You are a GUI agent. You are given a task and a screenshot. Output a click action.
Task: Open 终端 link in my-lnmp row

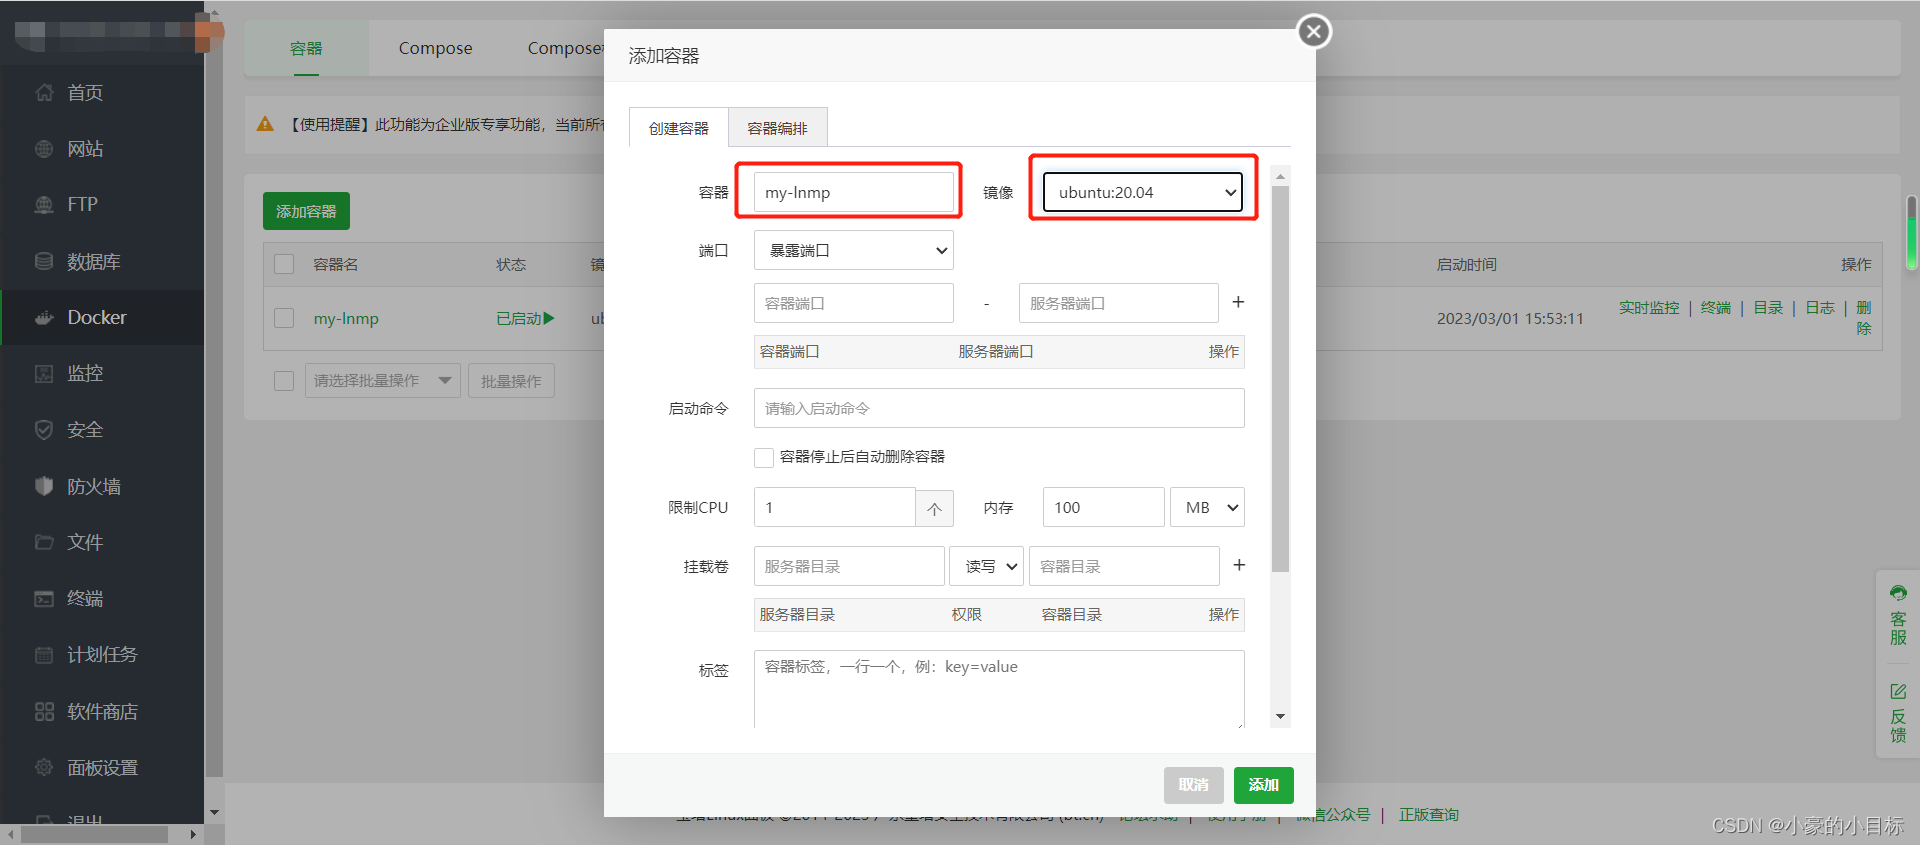1716,308
